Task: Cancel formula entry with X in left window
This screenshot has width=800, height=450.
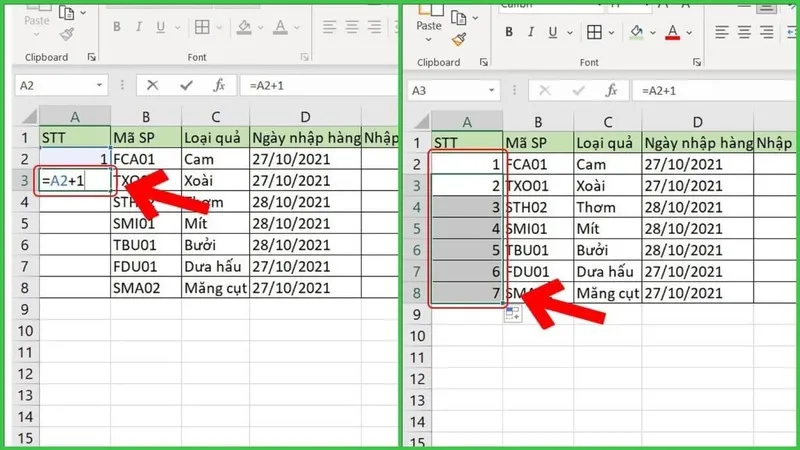Action: click(152, 85)
